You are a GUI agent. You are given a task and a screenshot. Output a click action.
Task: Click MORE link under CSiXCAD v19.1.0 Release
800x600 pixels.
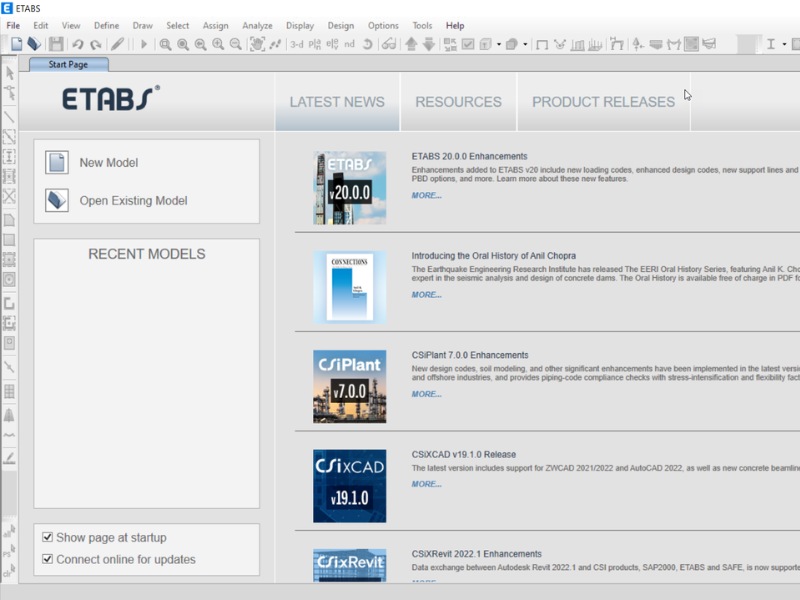[426, 484]
